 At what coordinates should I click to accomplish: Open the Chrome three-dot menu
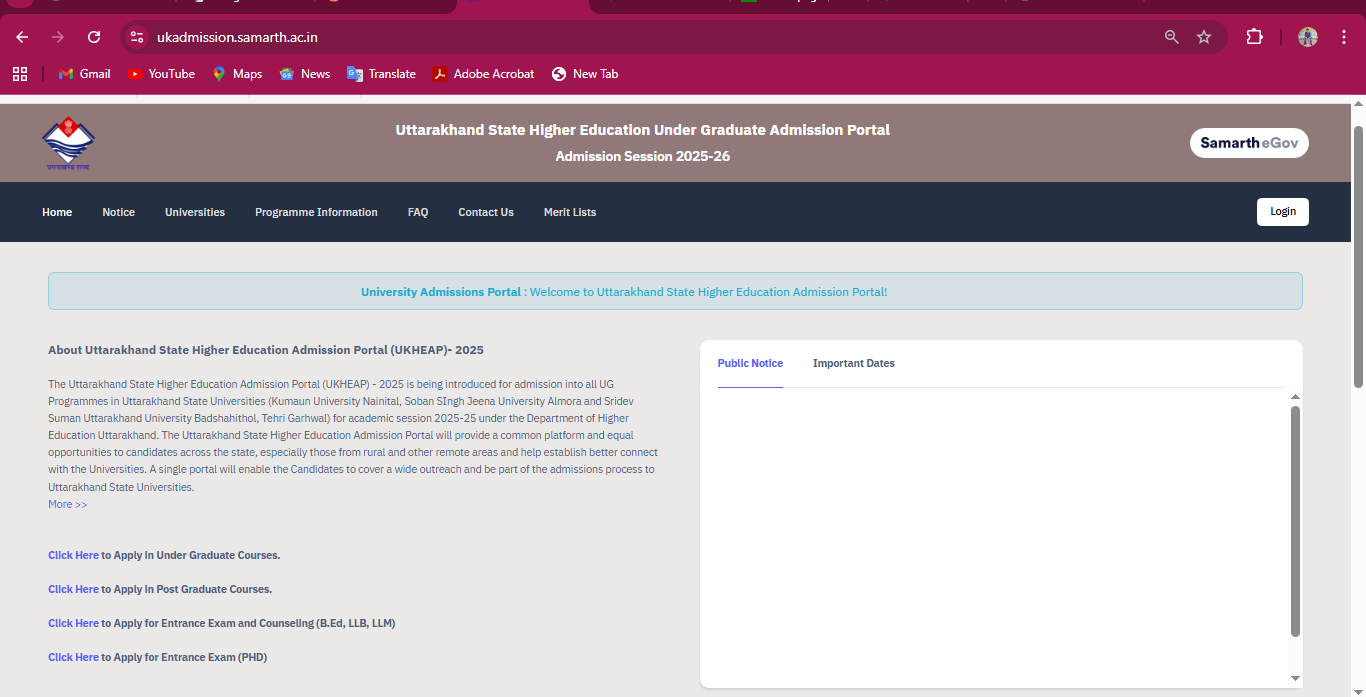click(x=1344, y=37)
